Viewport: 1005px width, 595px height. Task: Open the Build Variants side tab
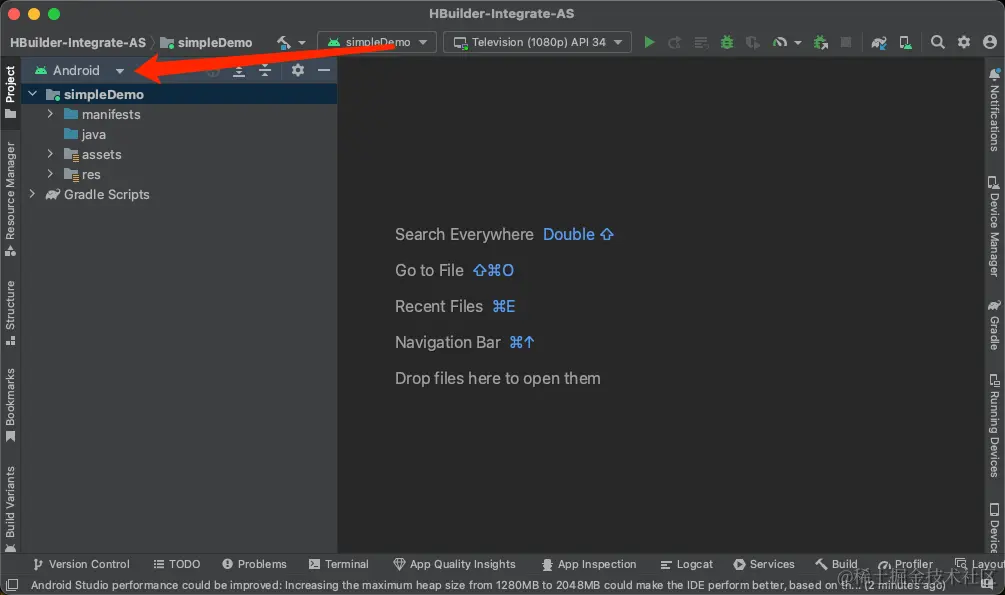(10, 508)
